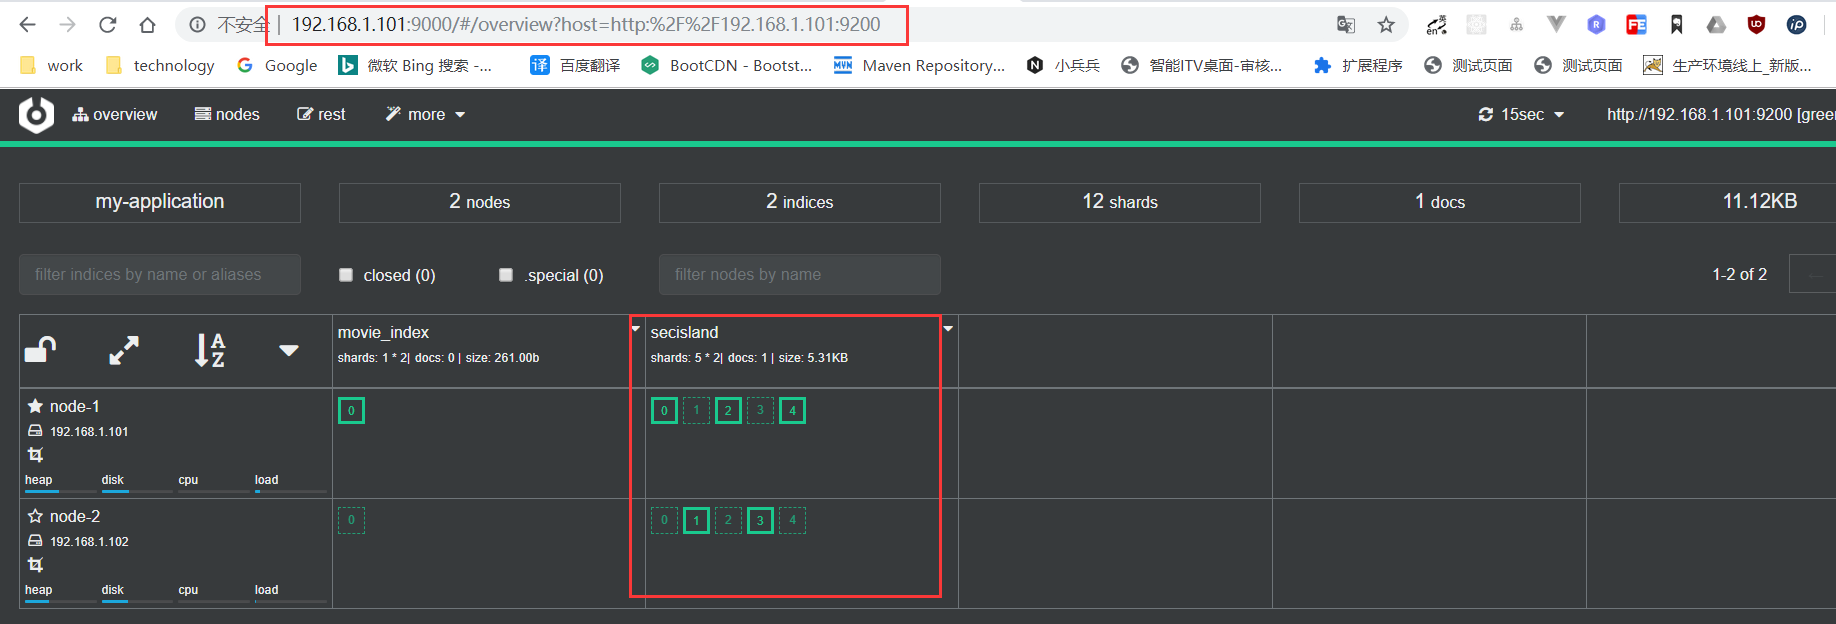Click the filled star icon beside node-1
The image size is (1836, 624).
tap(35, 406)
